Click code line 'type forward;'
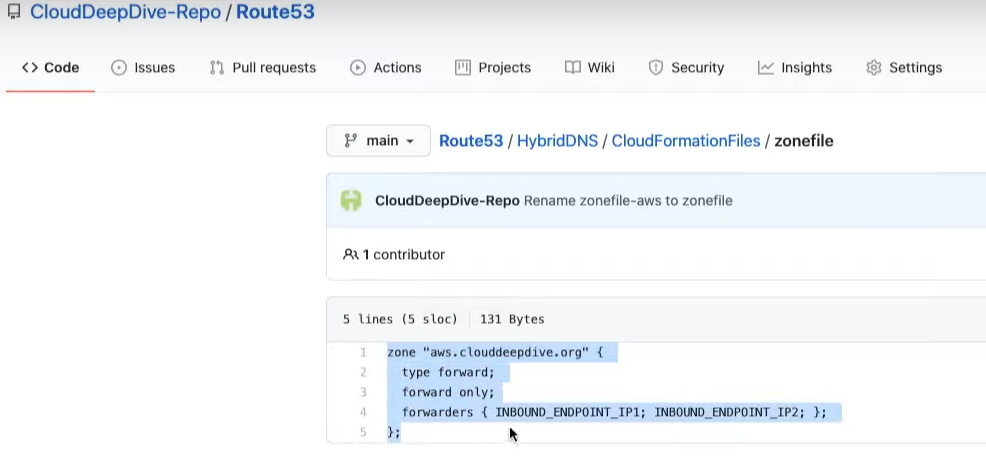The width and height of the screenshot is (986, 467). (448, 373)
